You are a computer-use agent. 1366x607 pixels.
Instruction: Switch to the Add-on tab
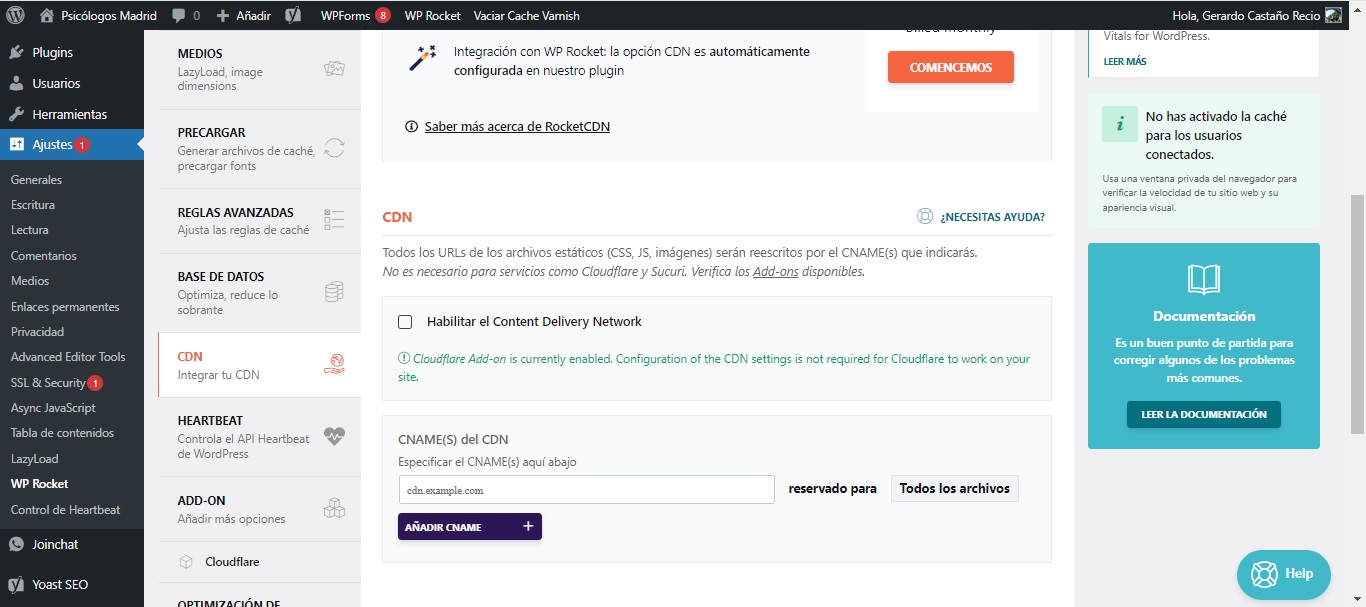click(259, 509)
